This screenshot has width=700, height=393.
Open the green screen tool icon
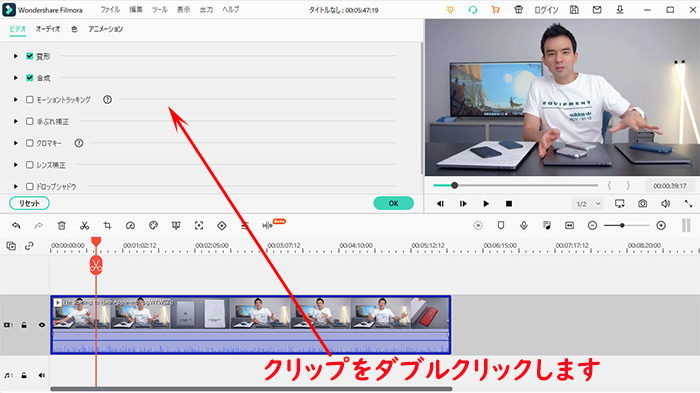(176, 226)
